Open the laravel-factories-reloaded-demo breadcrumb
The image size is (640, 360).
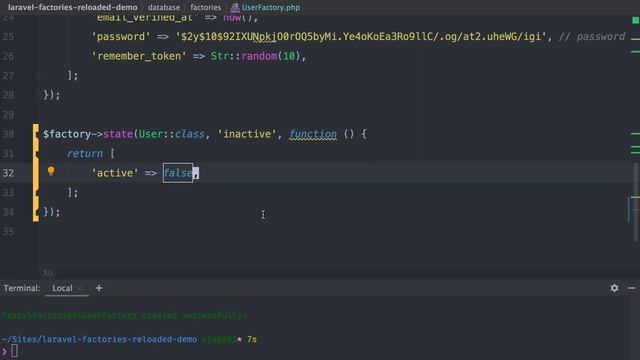pos(73,7)
